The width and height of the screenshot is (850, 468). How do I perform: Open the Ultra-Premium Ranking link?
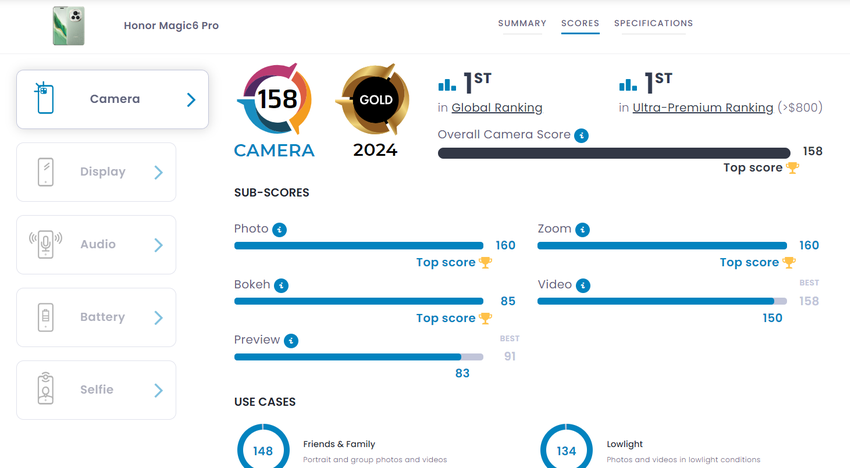pyautogui.click(x=702, y=107)
